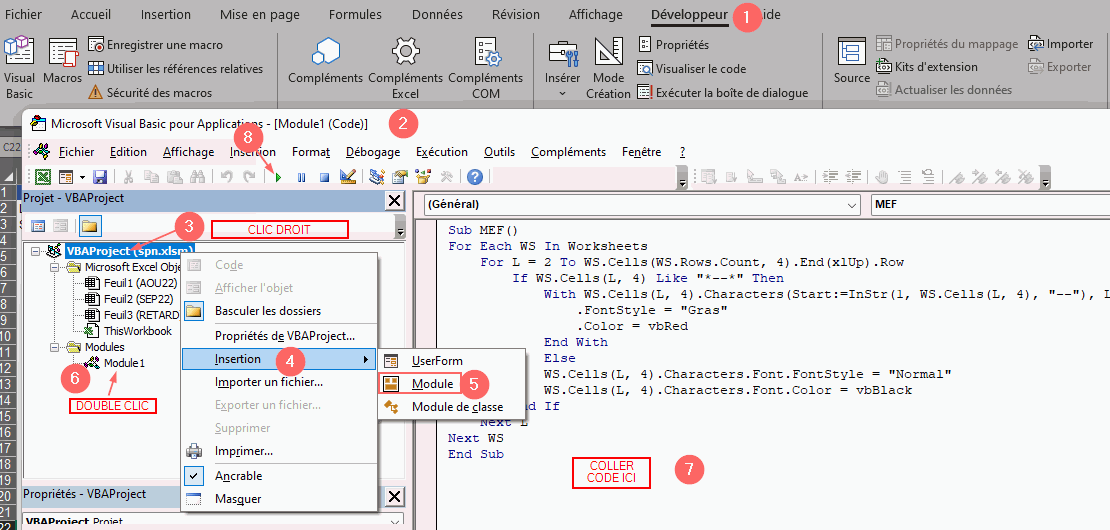This screenshot has height=530, width=1110.
Task: Toggle Design mode ruler icon in VBA toolbar
Action: point(347,177)
